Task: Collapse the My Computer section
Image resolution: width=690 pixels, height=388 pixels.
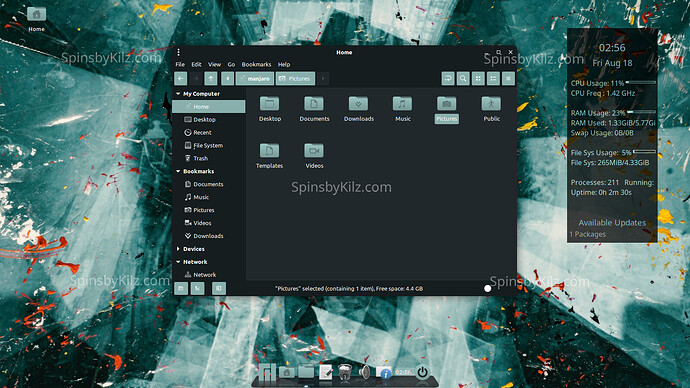Action: point(178,94)
